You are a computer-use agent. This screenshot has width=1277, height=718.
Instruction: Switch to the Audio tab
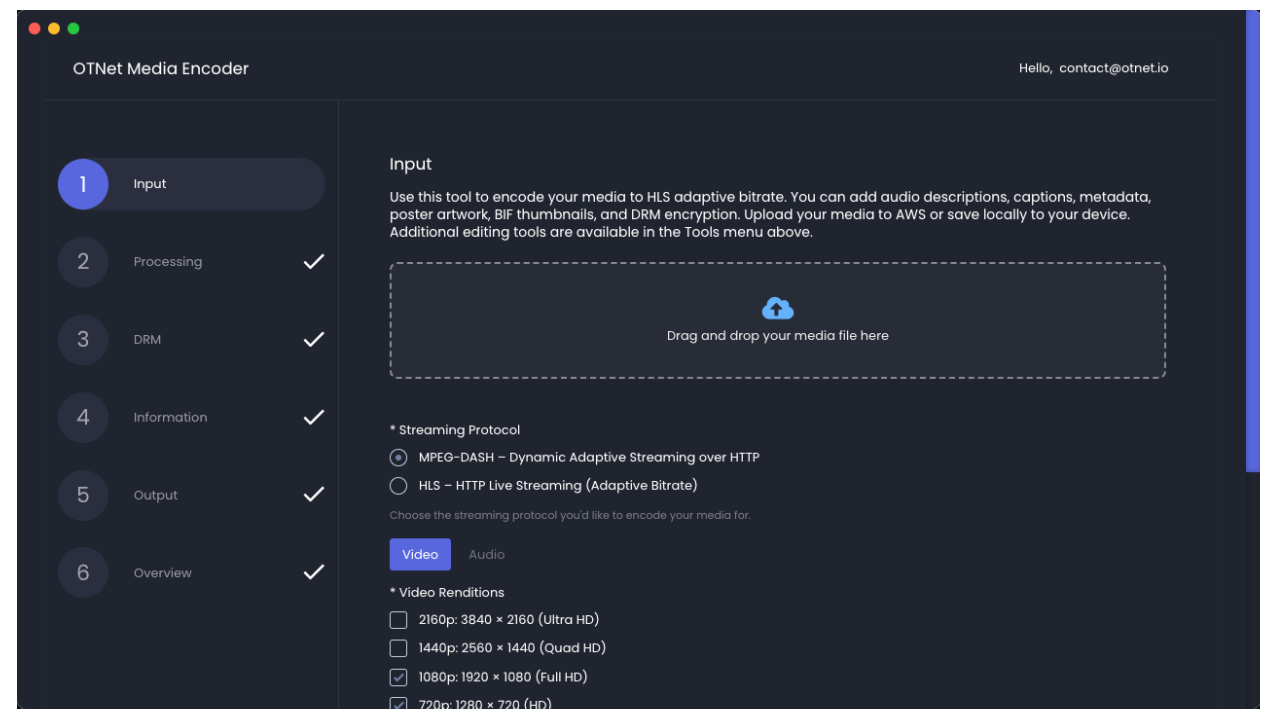(487, 554)
